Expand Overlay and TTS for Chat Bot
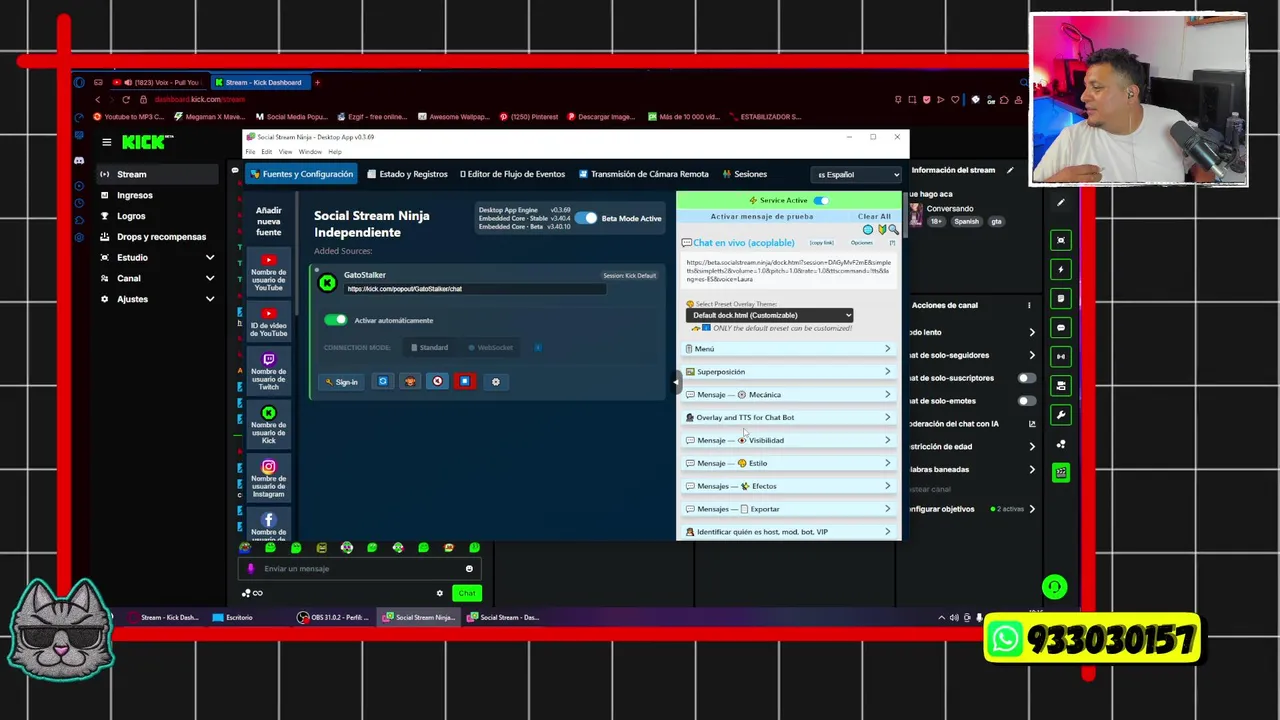1280x720 pixels. pyautogui.click(x=788, y=418)
